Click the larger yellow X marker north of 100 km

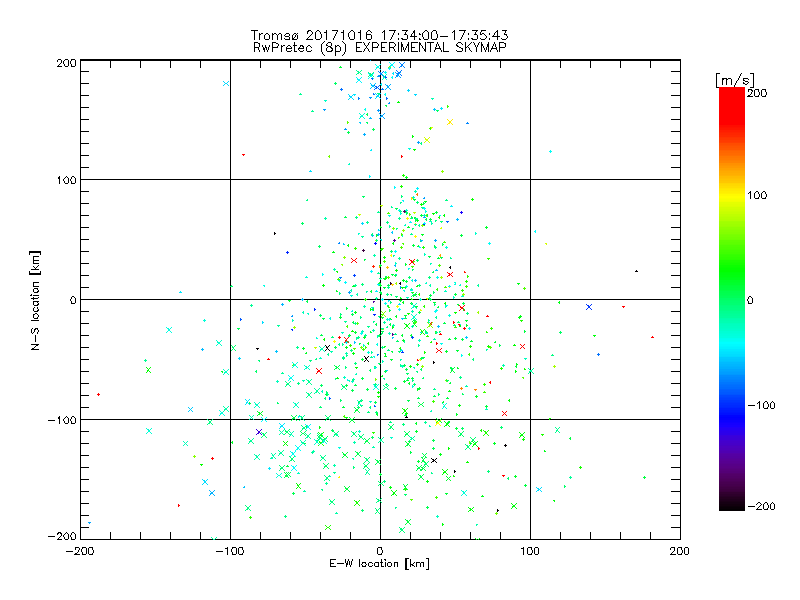click(450, 122)
